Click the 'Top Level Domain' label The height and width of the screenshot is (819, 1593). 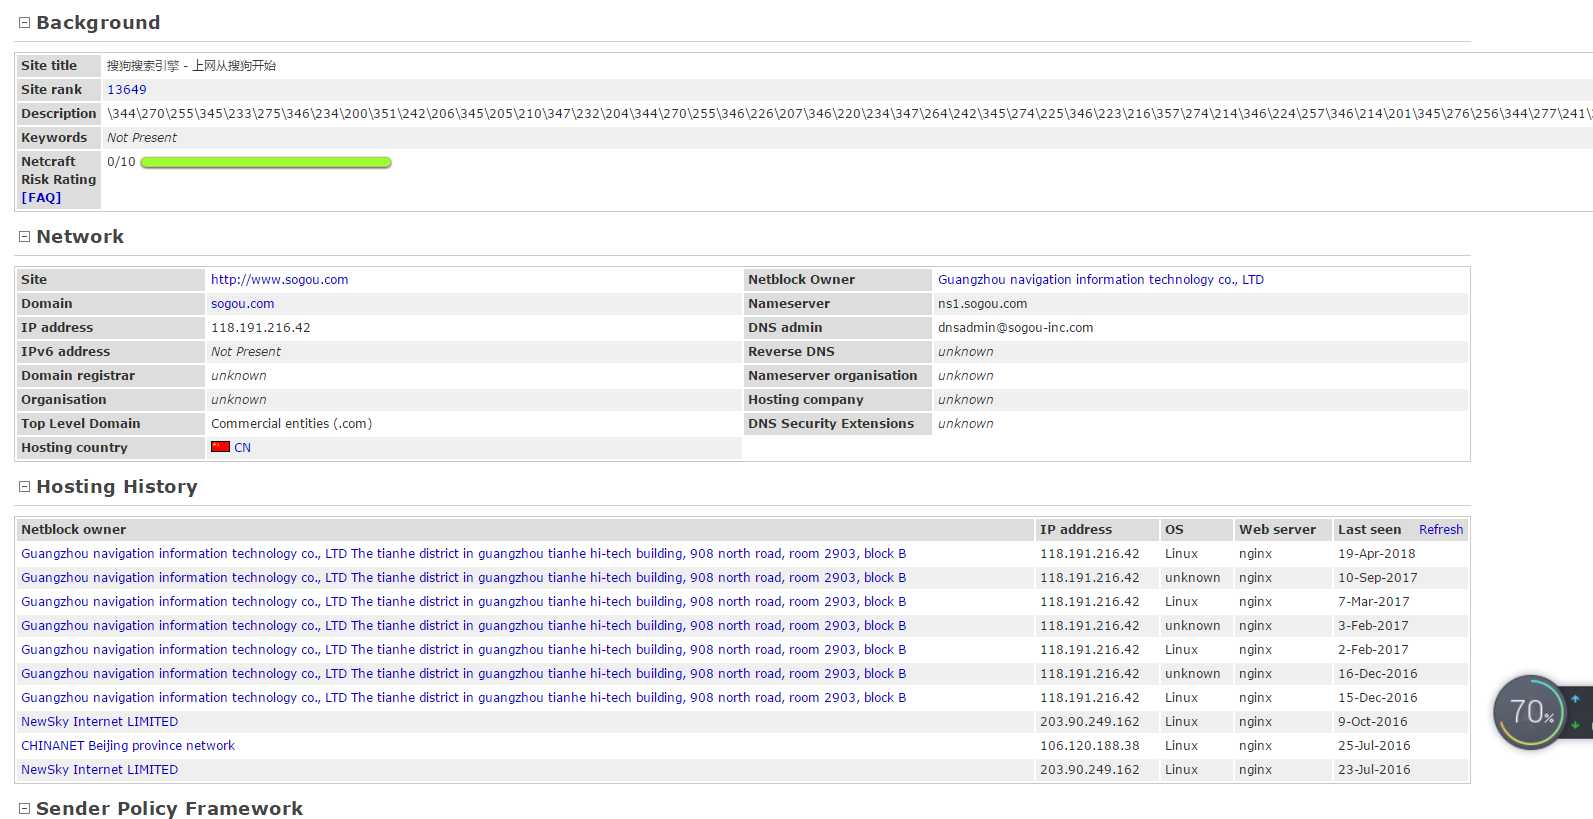coord(81,423)
